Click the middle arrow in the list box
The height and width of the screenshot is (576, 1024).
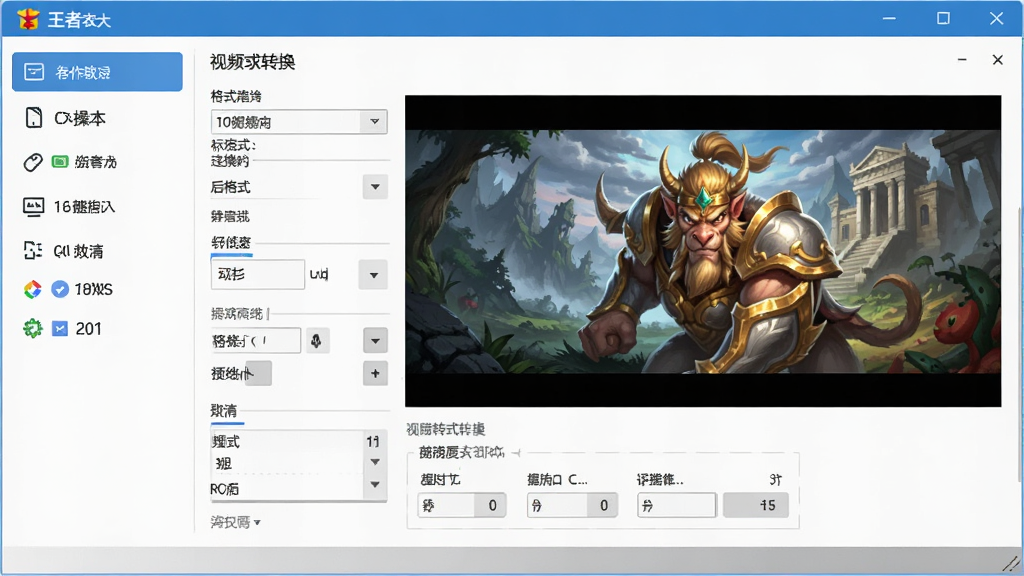tap(375, 462)
